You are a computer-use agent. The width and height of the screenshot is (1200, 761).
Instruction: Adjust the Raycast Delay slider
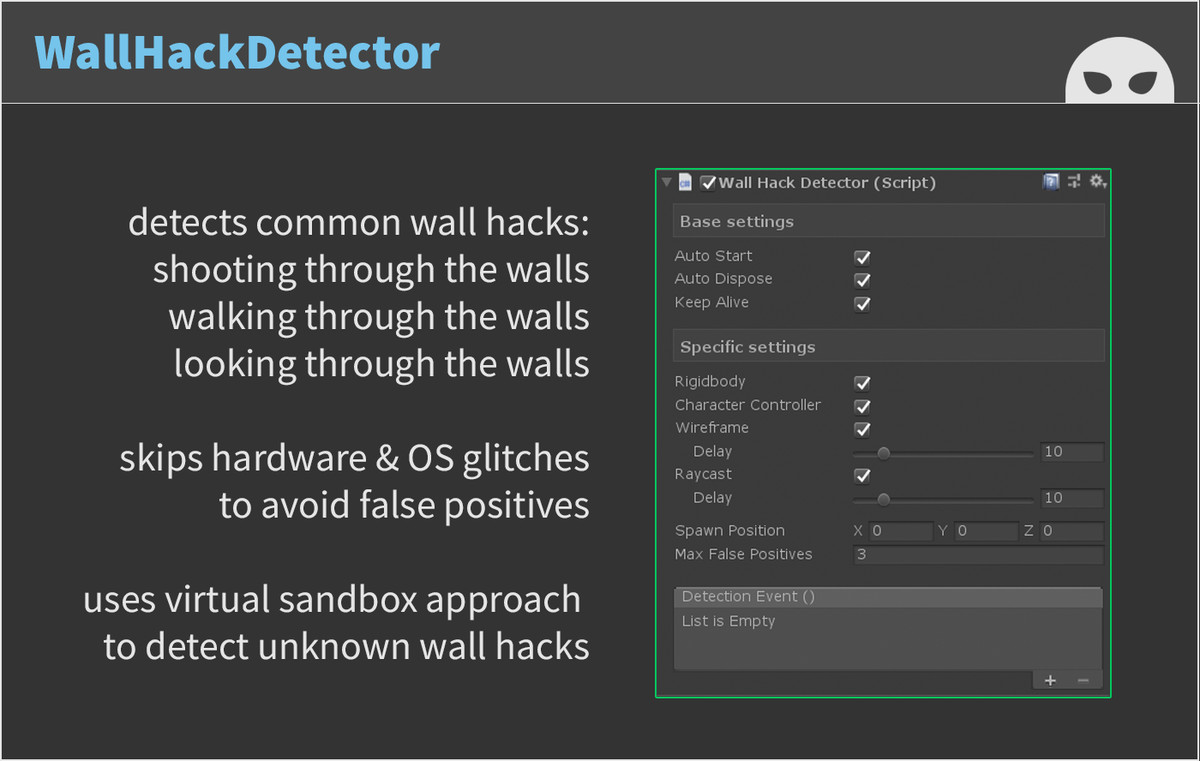coord(944,499)
